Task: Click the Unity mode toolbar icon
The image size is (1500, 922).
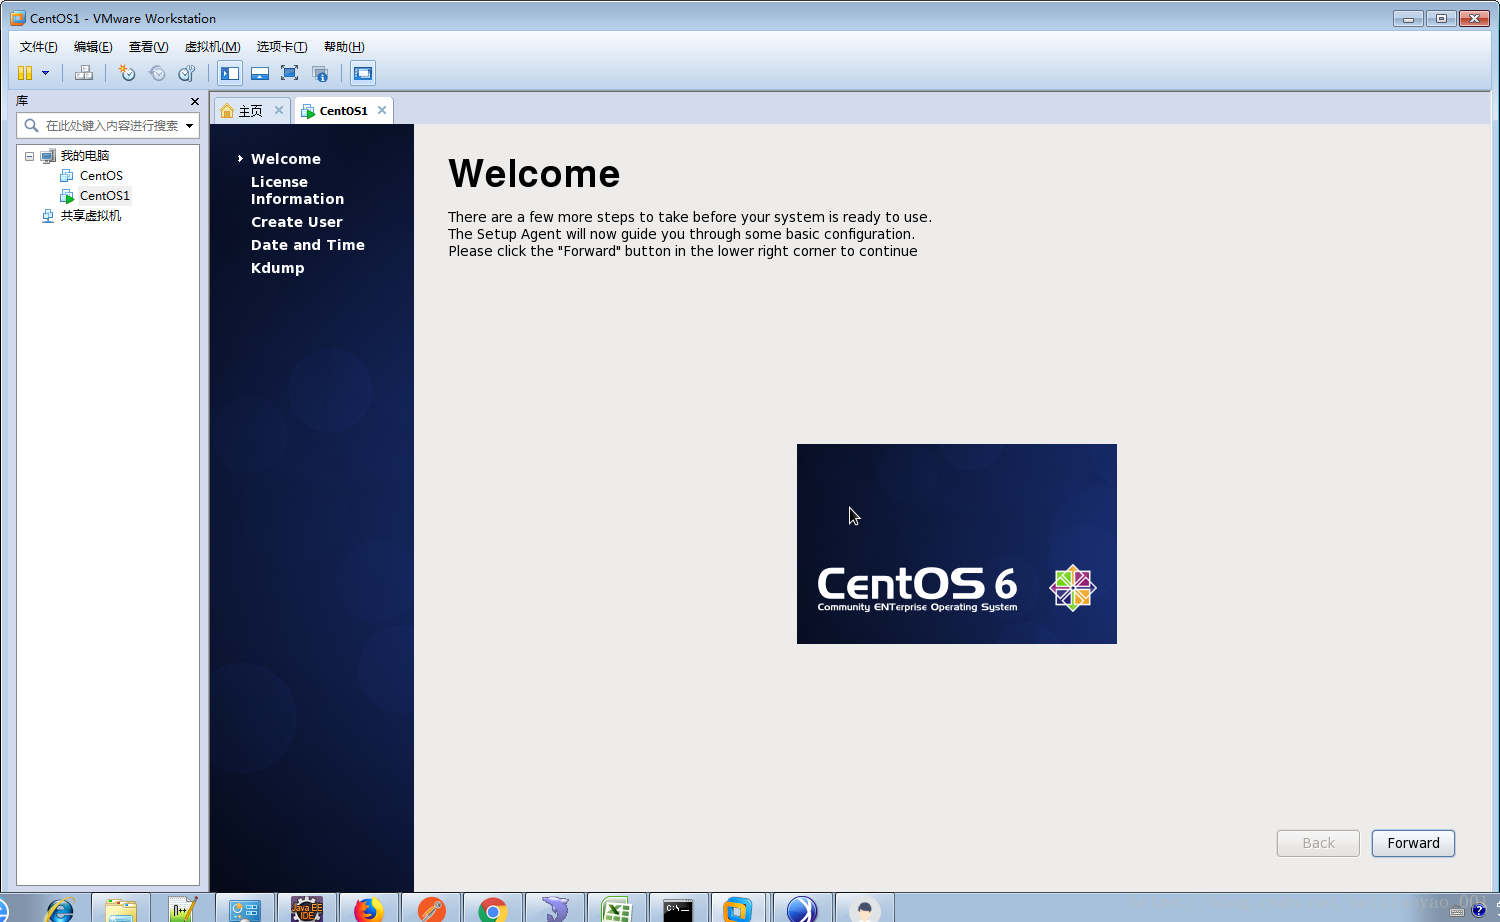Action: [x=320, y=73]
